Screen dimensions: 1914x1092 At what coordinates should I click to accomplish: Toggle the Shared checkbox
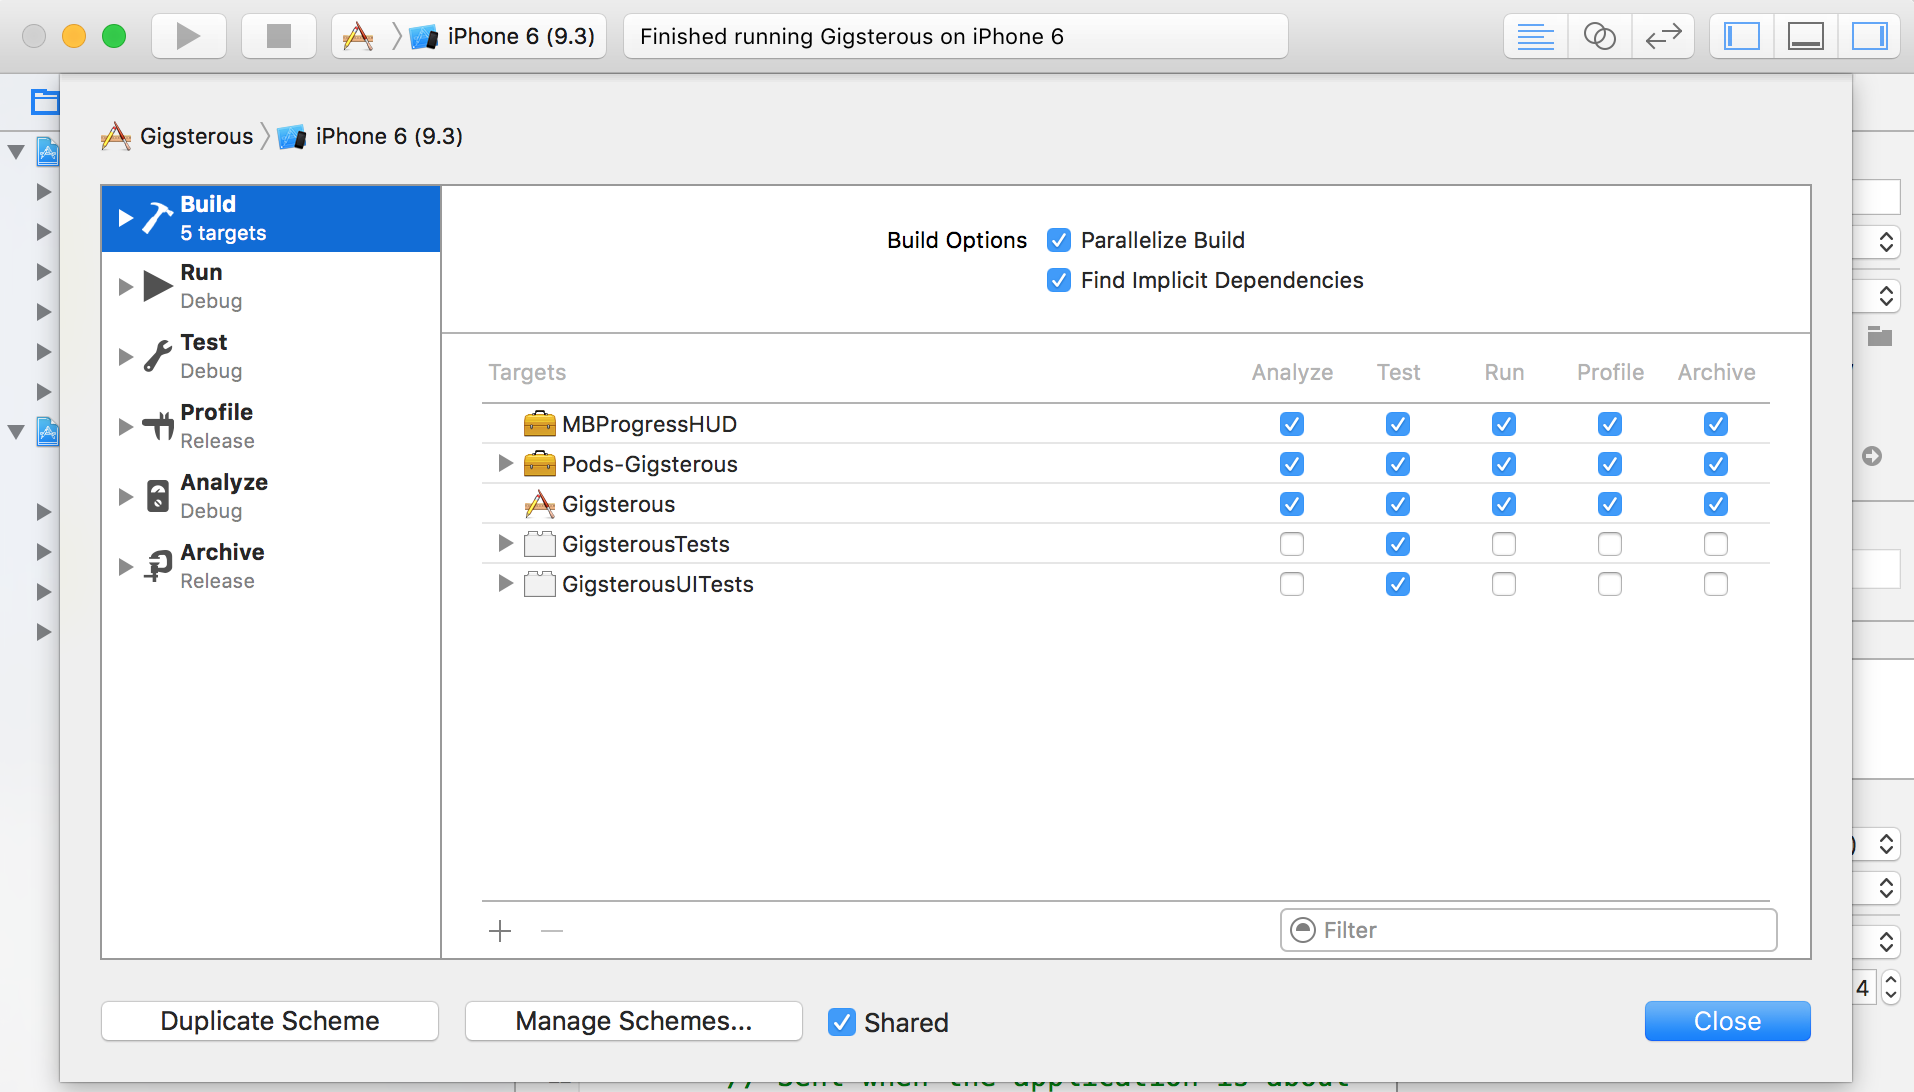(x=842, y=1022)
